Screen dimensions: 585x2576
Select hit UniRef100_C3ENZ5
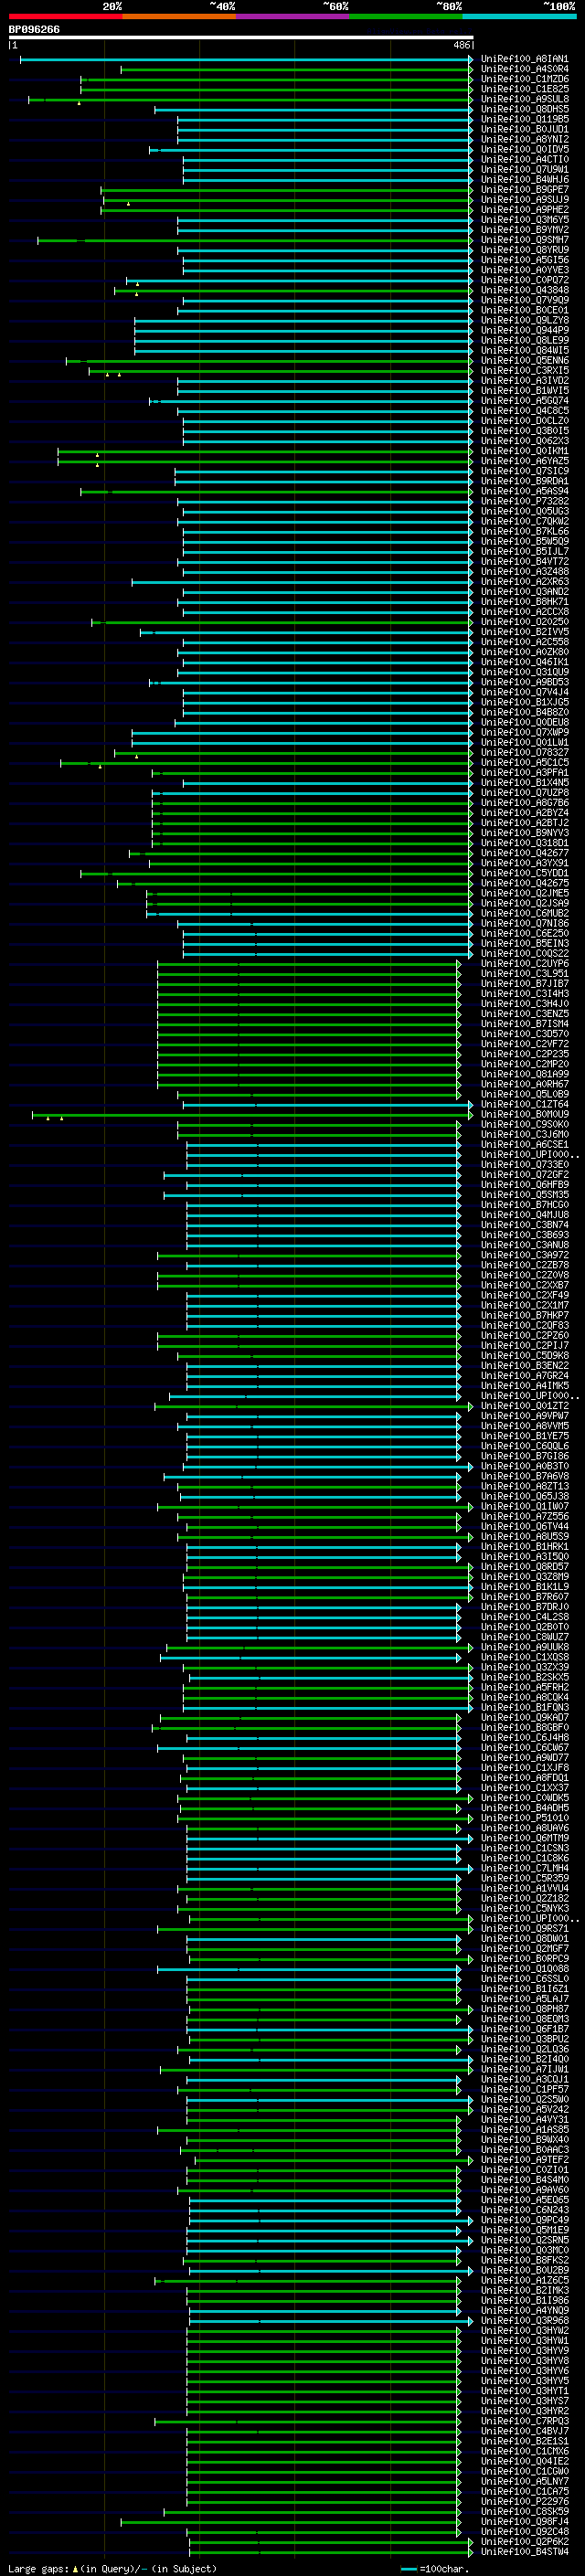(524, 1014)
